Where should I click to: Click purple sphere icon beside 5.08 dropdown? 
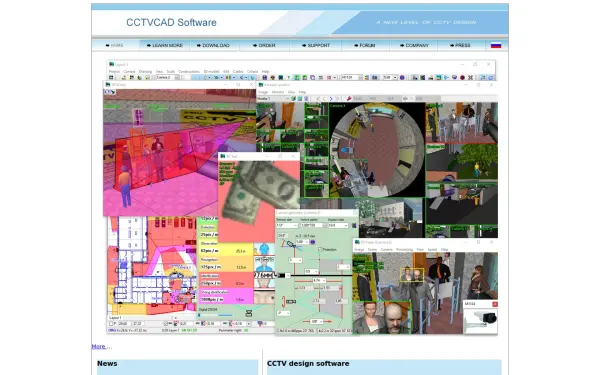(x=402, y=77)
